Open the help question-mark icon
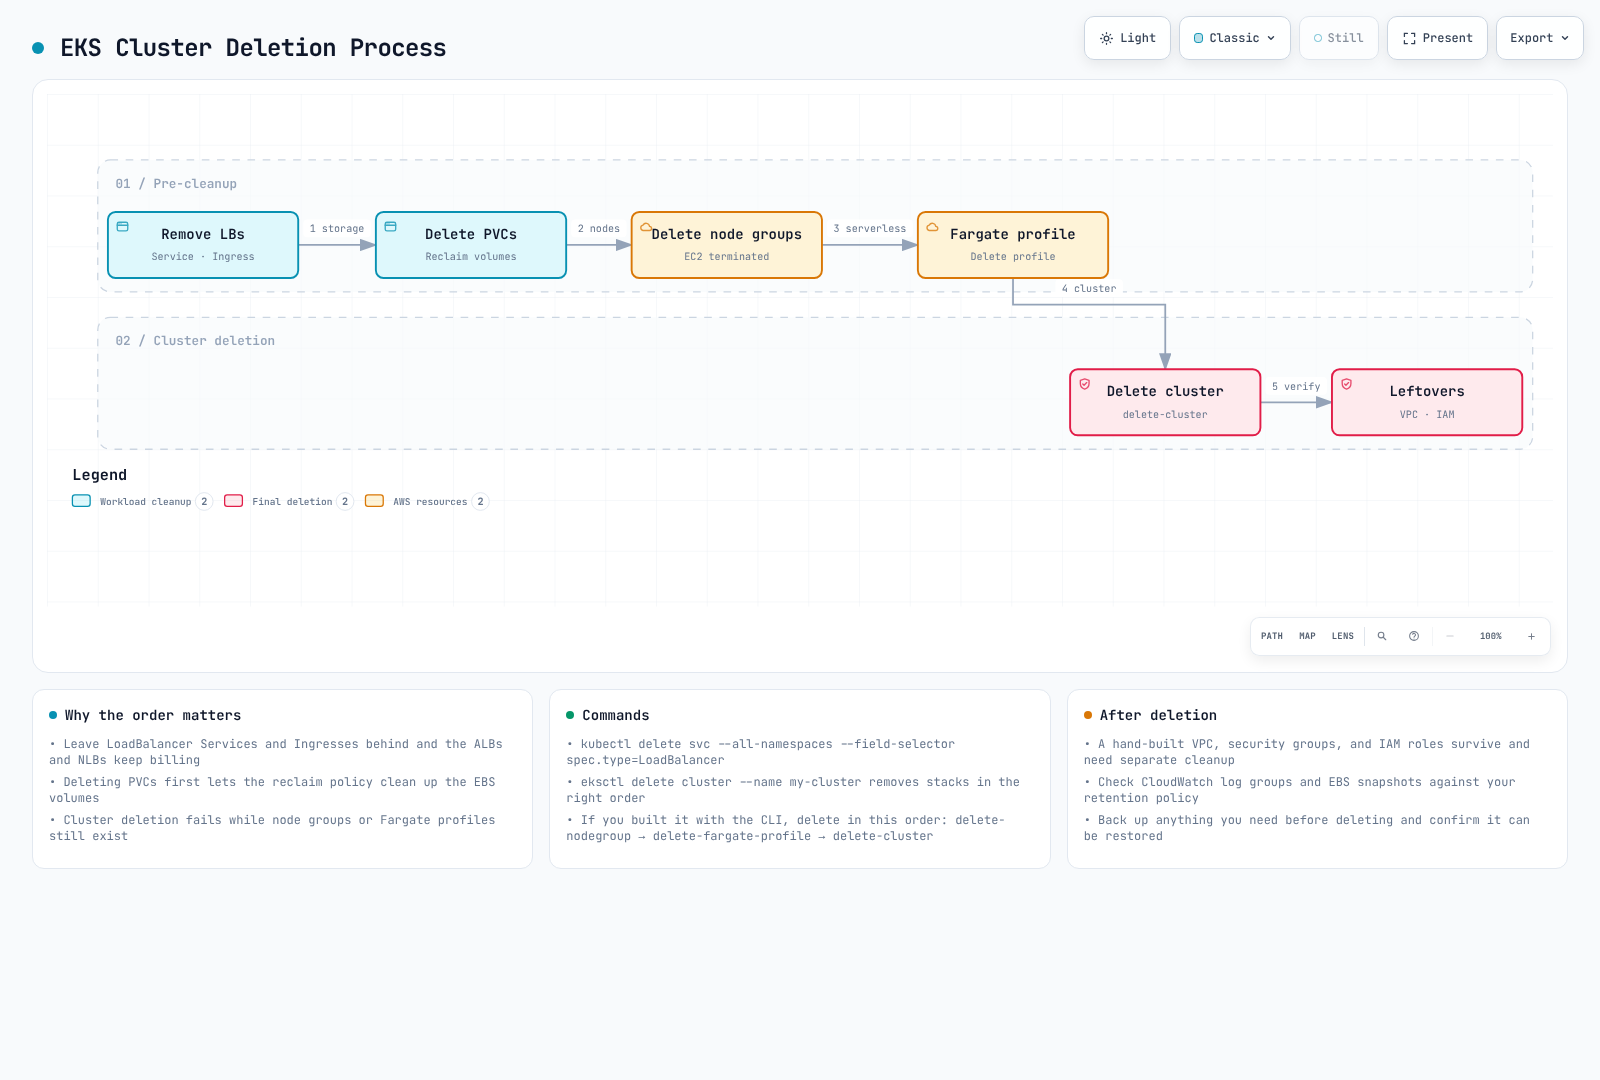The width and height of the screenshot is (1600, 1080). [1414, 636]
